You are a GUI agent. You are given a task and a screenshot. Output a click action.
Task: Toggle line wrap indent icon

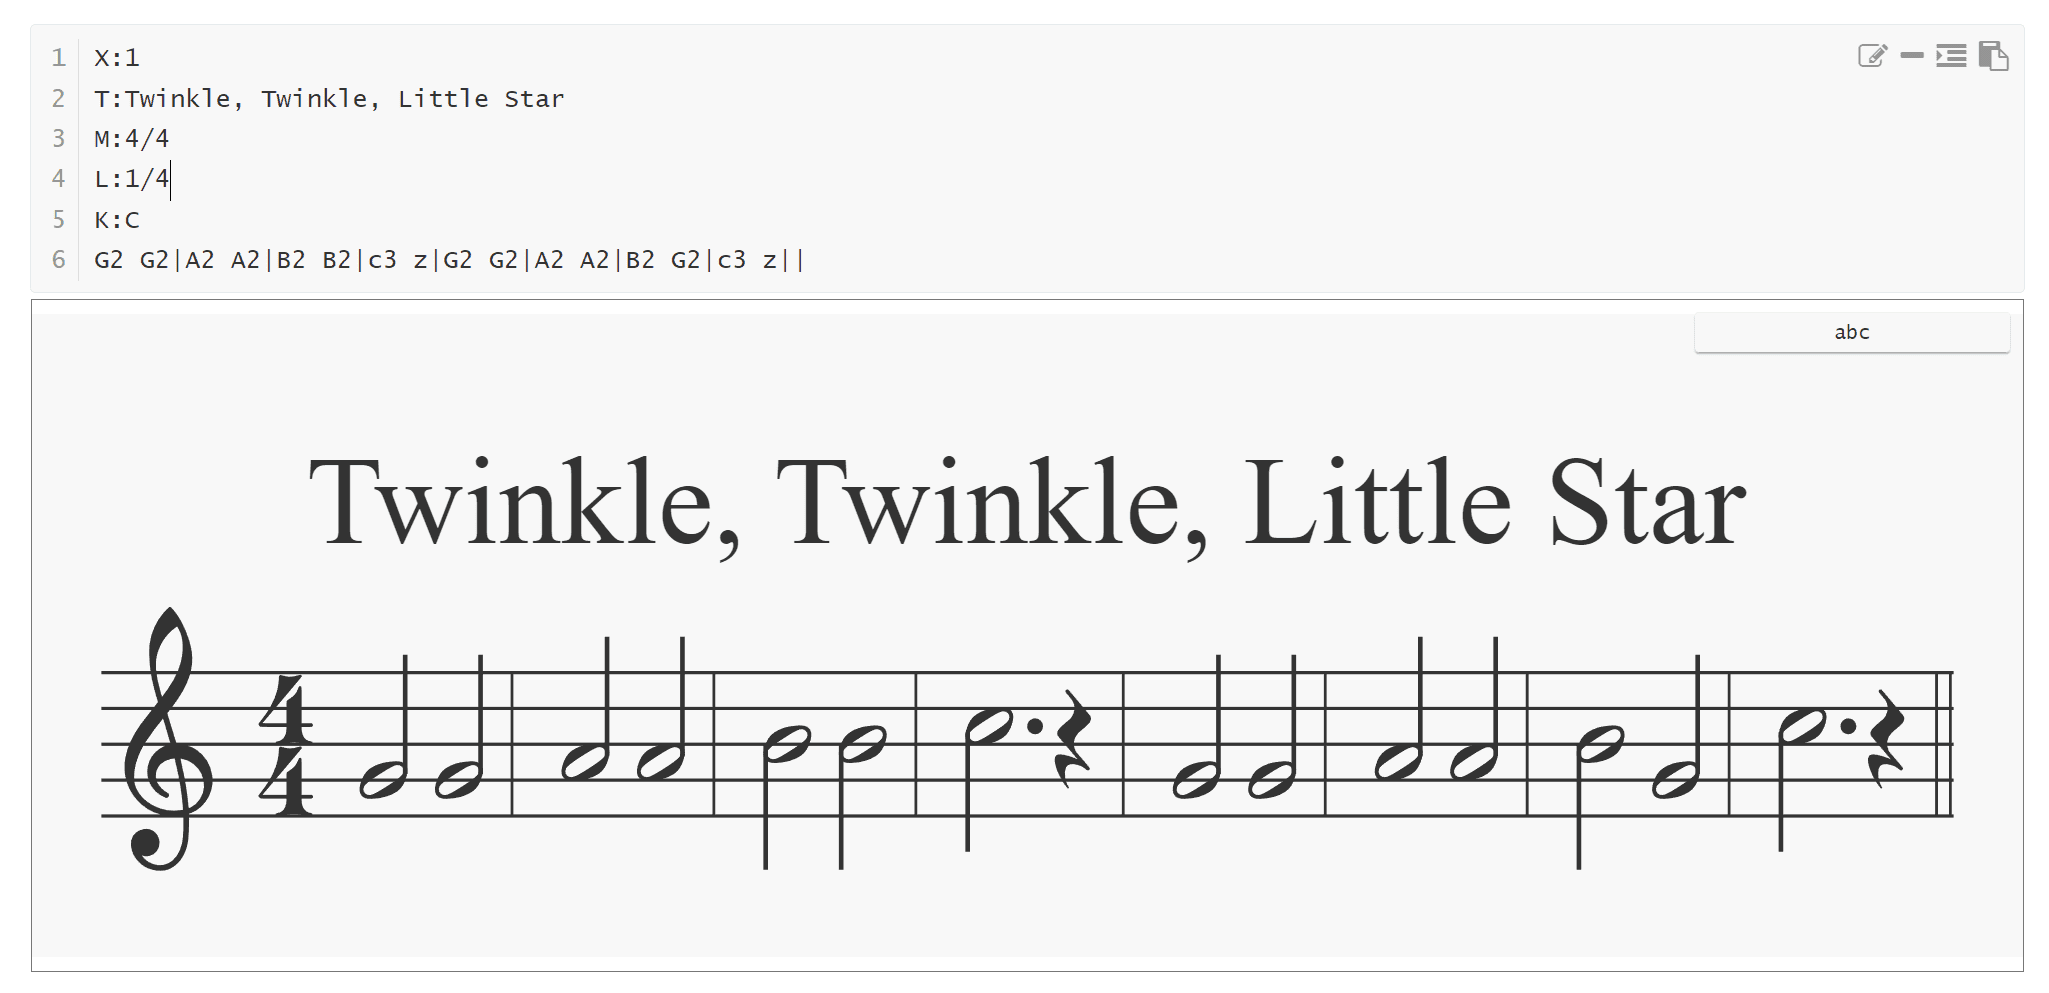(1951, 56)
